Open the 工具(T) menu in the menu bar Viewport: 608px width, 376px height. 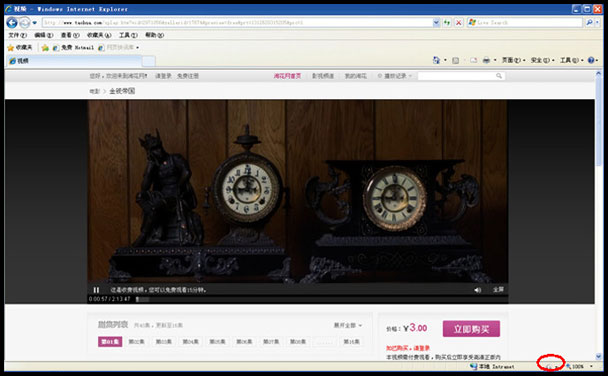point(128,35)
